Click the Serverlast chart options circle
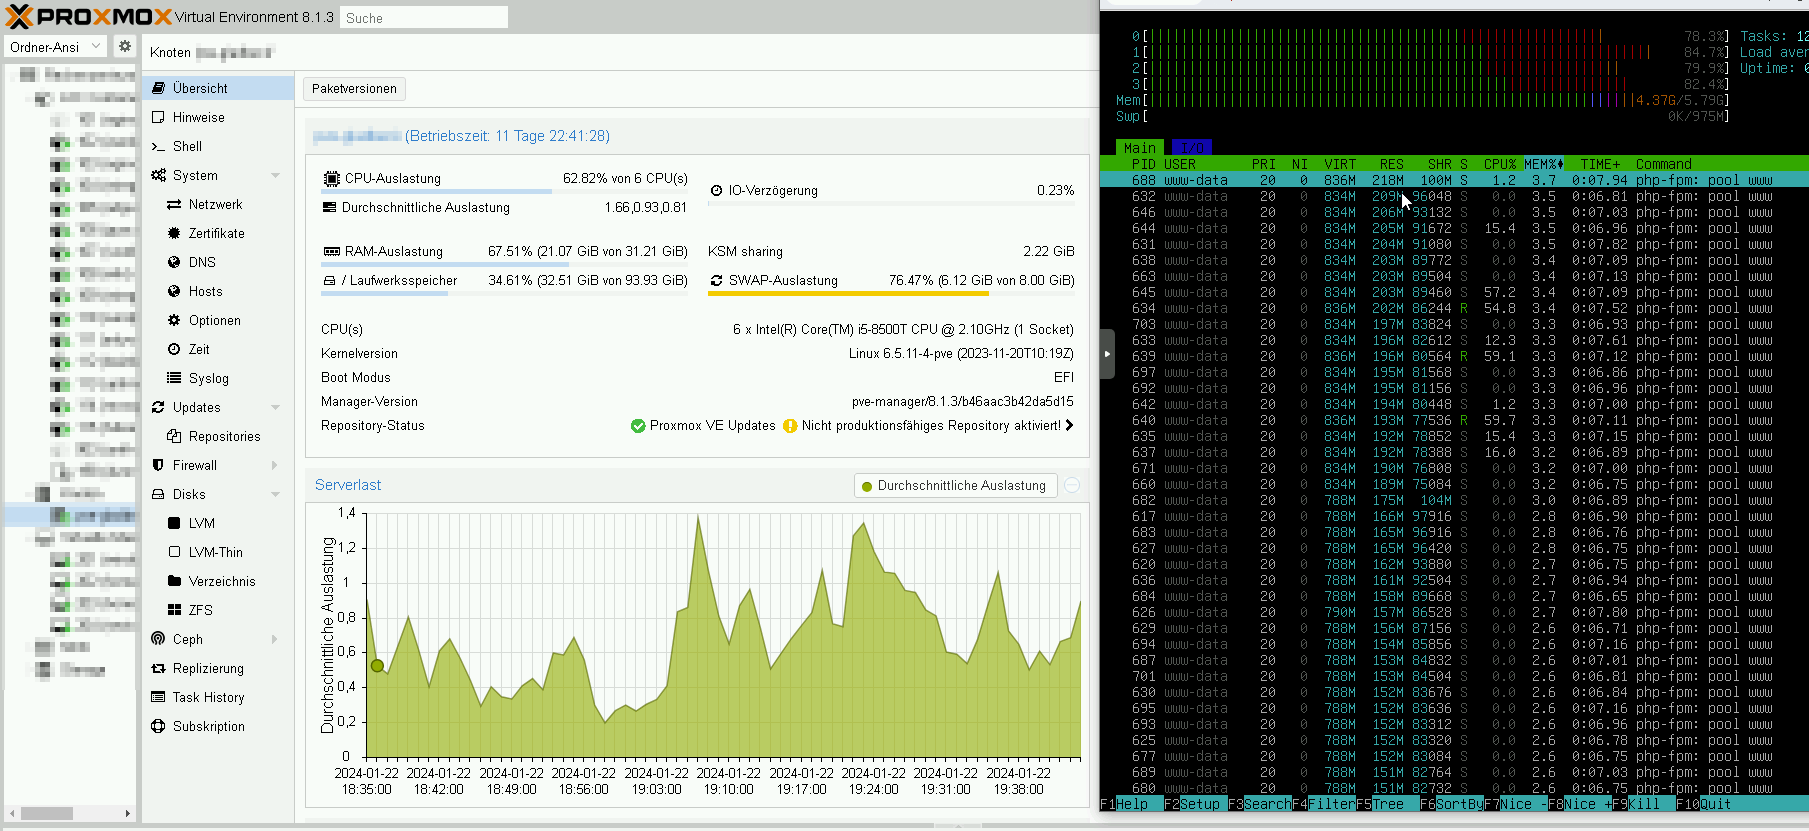This screenshot has height=831, width=1809. (1072, 485)
